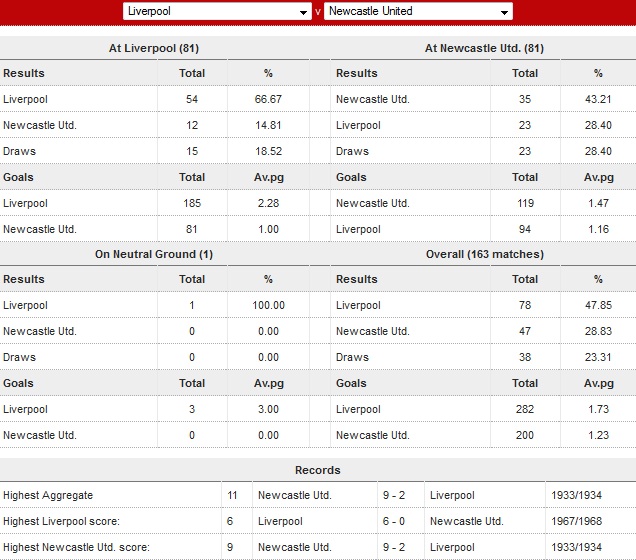Select the 6 - 0 score cell
636x560 pixels.
tap(394, 521)
